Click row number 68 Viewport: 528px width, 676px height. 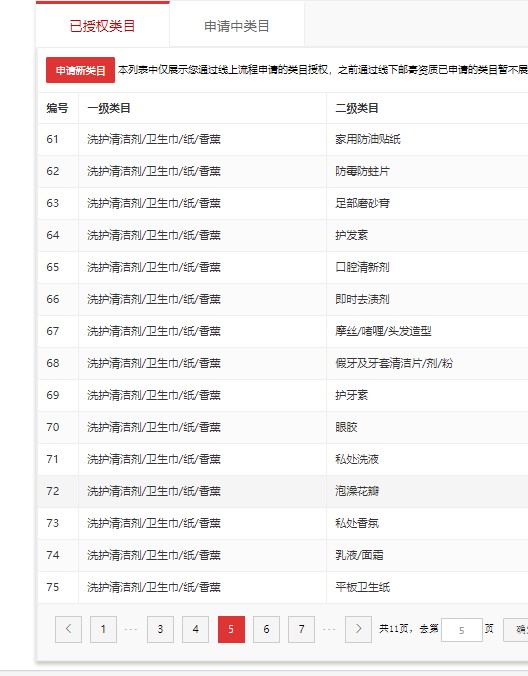pos(53,363)
